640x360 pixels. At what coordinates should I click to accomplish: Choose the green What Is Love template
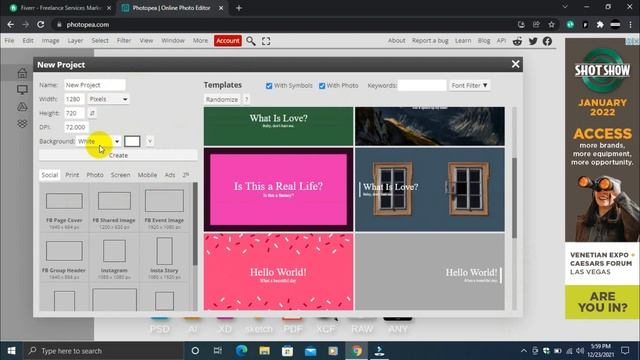coord(278,126)
